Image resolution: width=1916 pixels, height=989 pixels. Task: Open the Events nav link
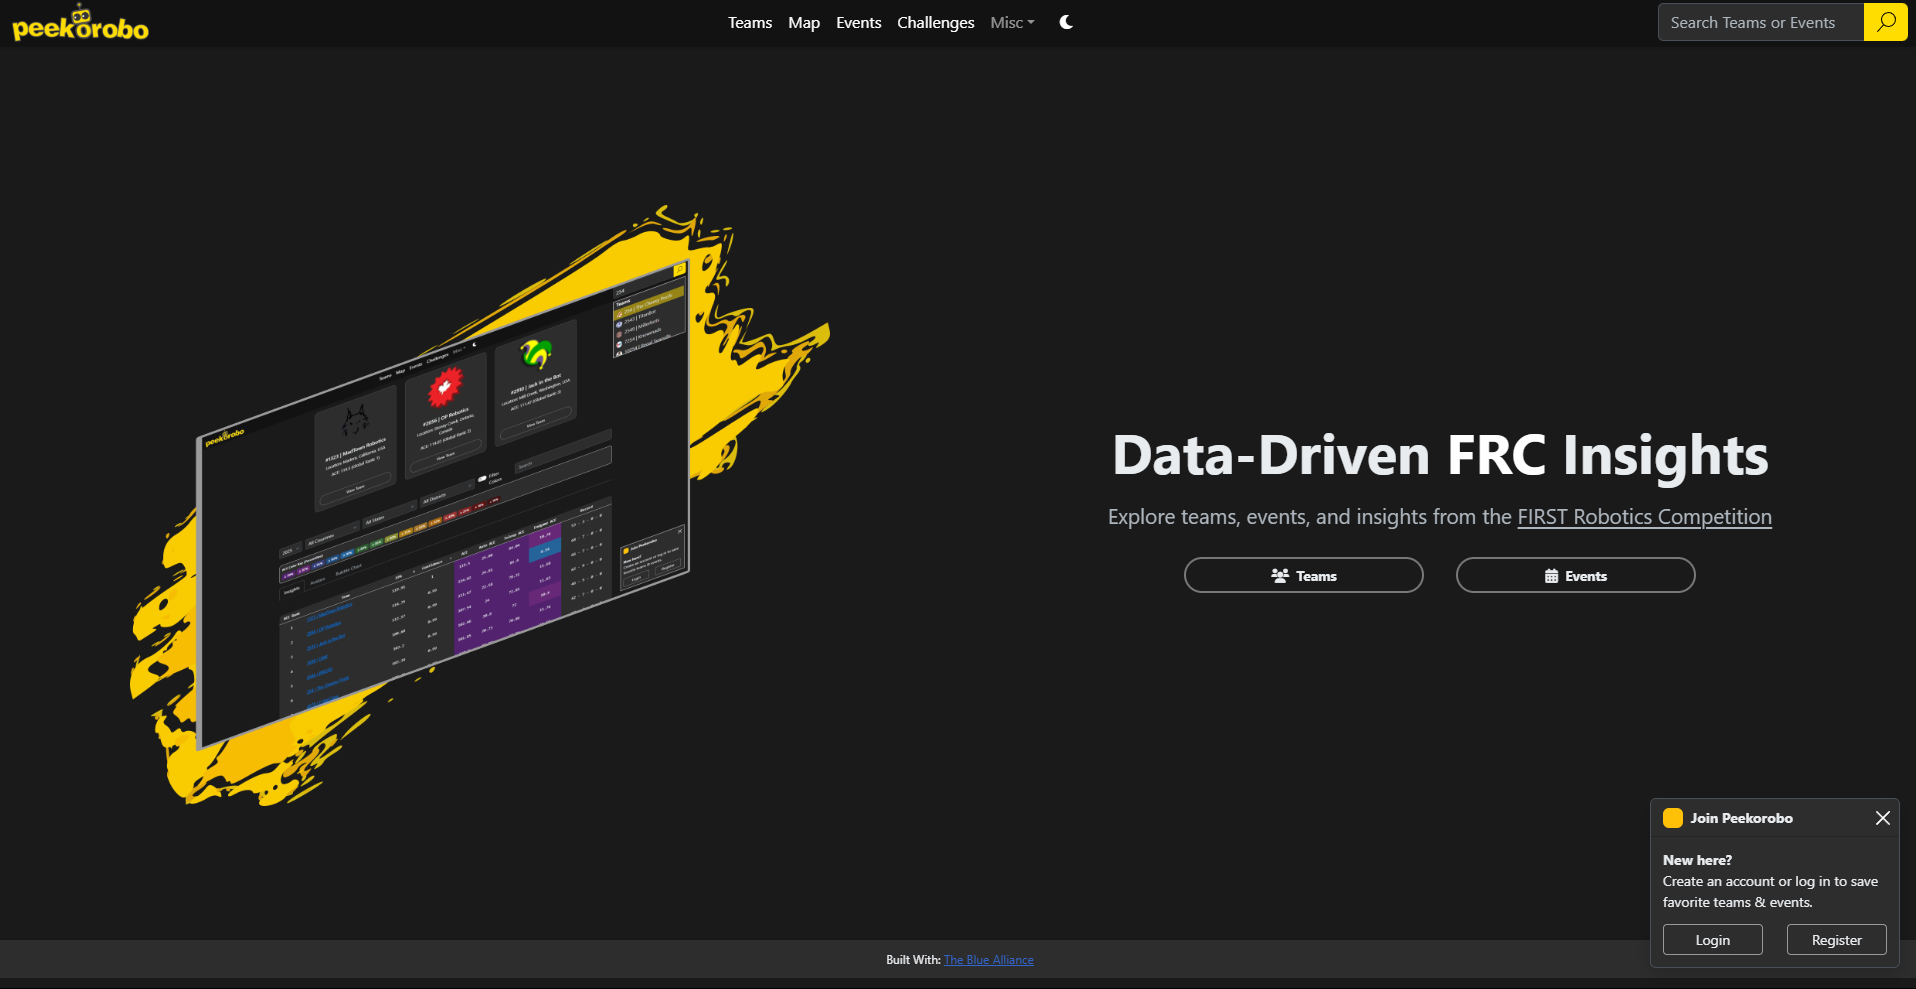pos(859,22)
